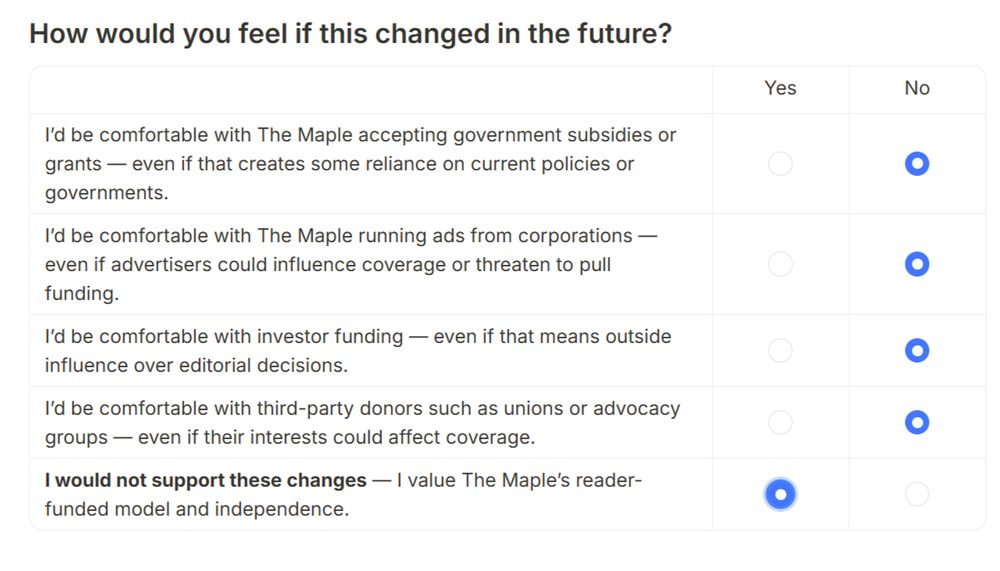Click the government subsidies statement text
The height and width of the screenshot is (571, 1000).
360,163
